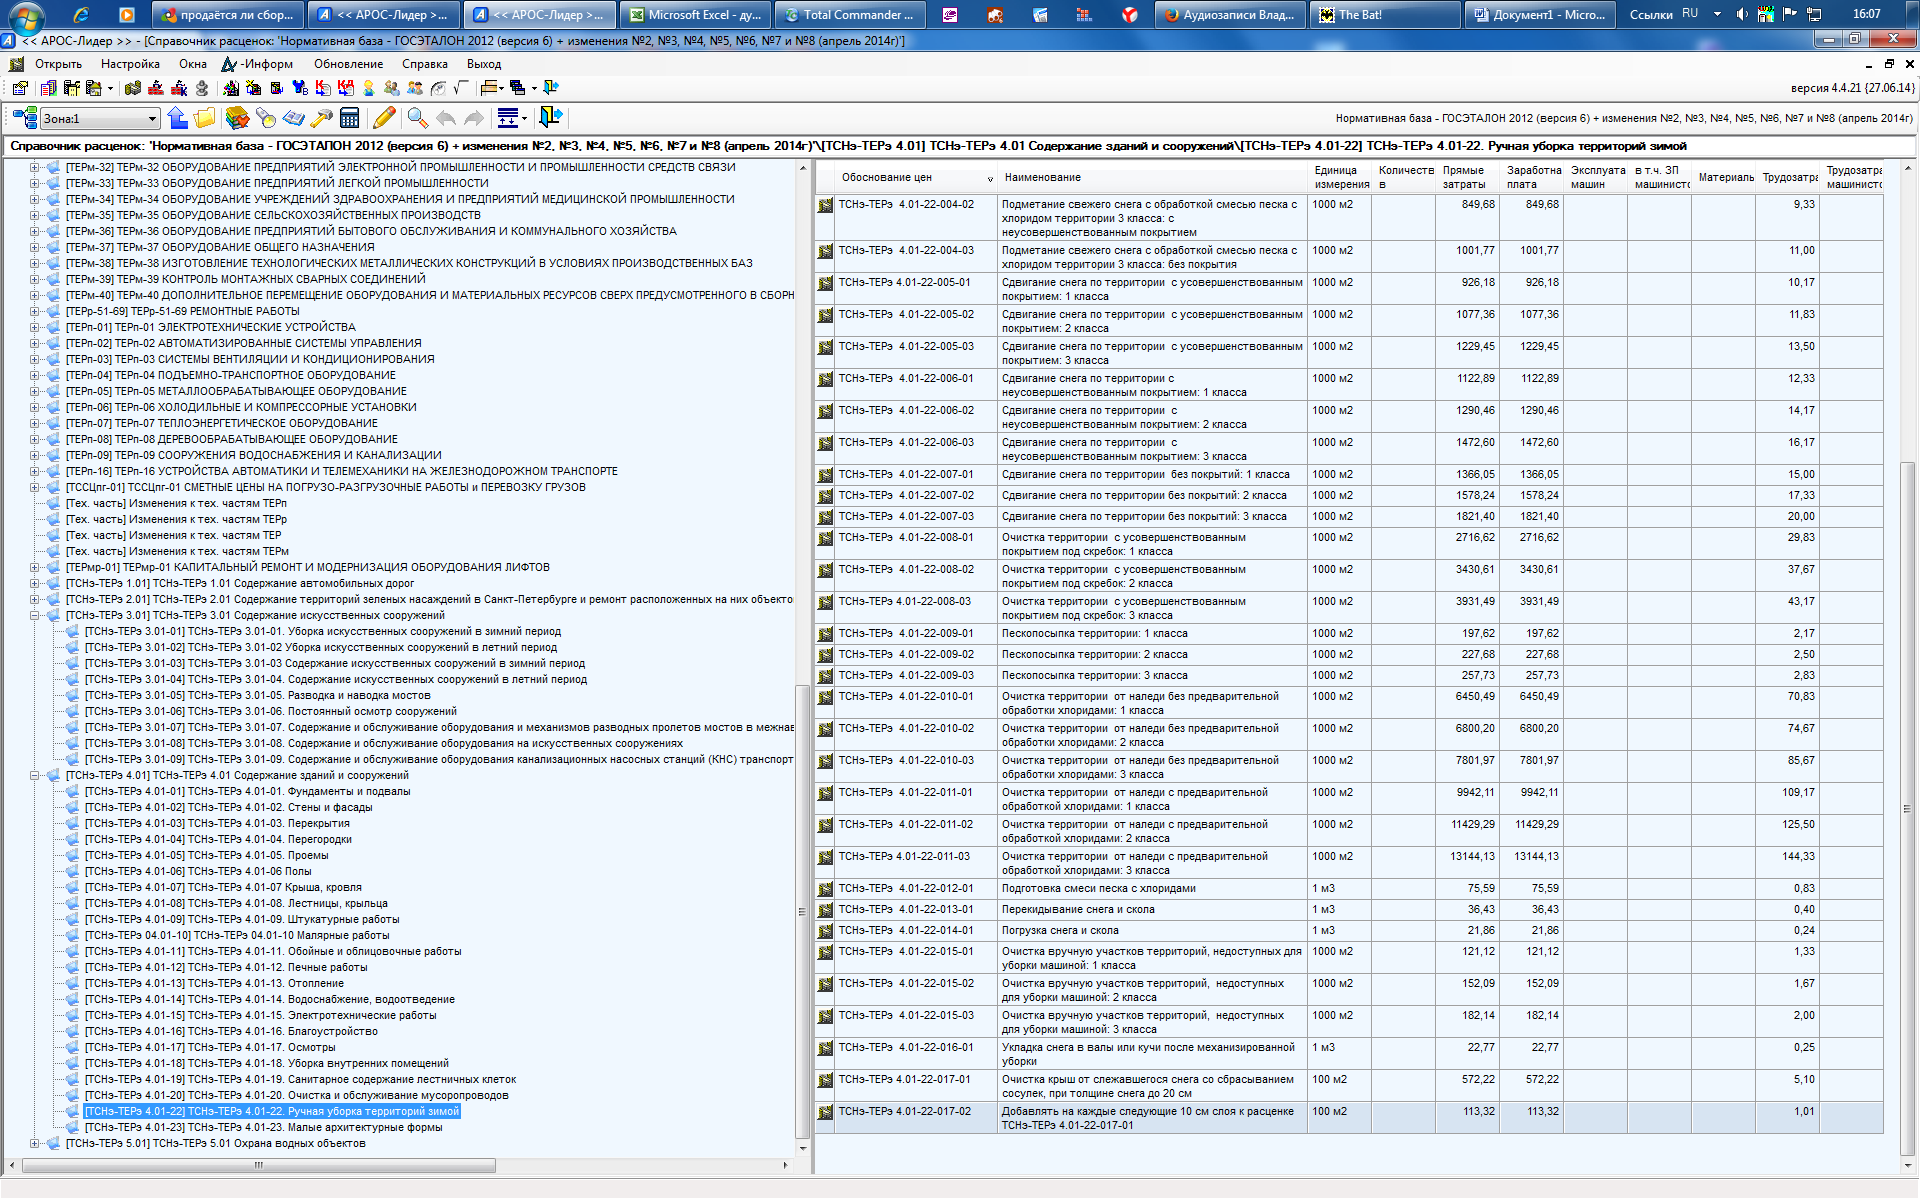Select tree item 4.01-16 Благоустройство

[x=231, y=1032]
